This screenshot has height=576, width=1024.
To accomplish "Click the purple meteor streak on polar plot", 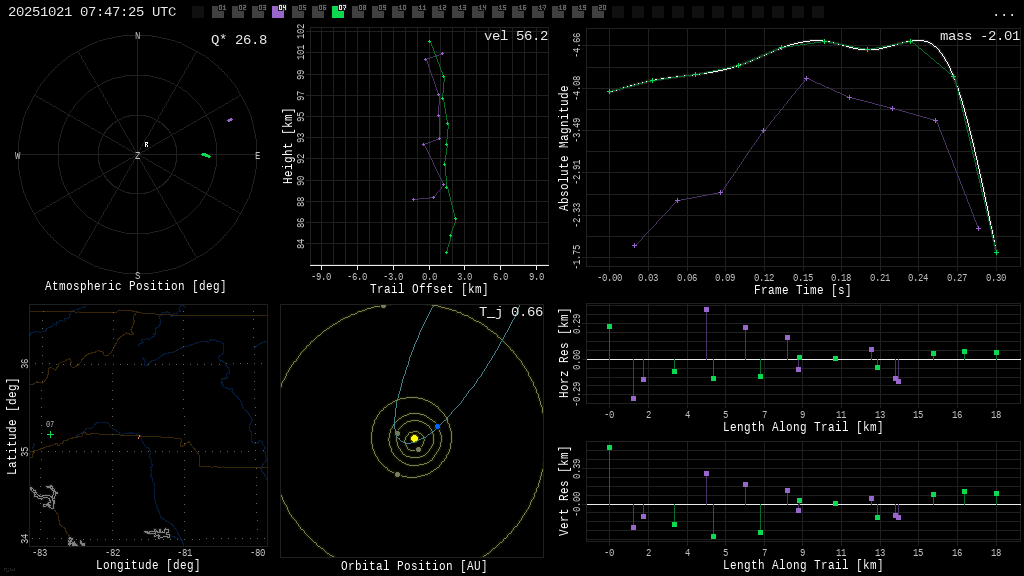I will pos(229,120).
